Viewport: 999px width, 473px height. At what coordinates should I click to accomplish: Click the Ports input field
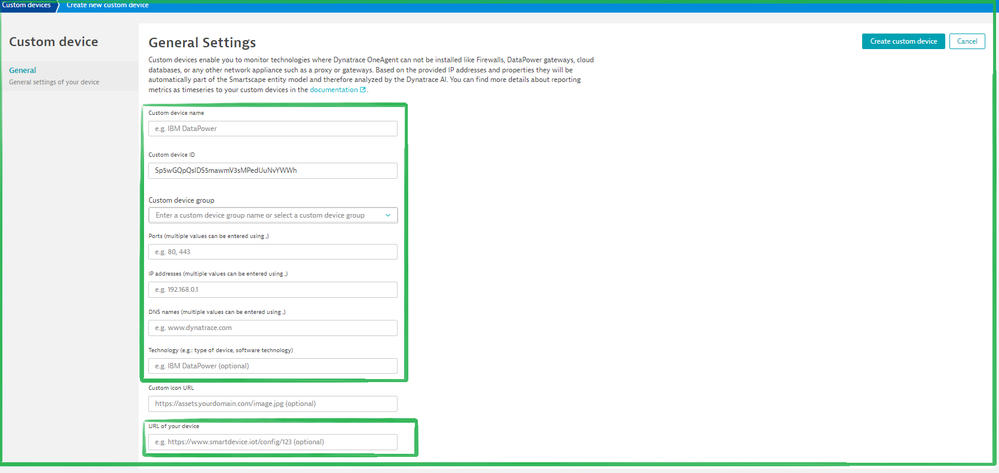[x=272, y=252]
